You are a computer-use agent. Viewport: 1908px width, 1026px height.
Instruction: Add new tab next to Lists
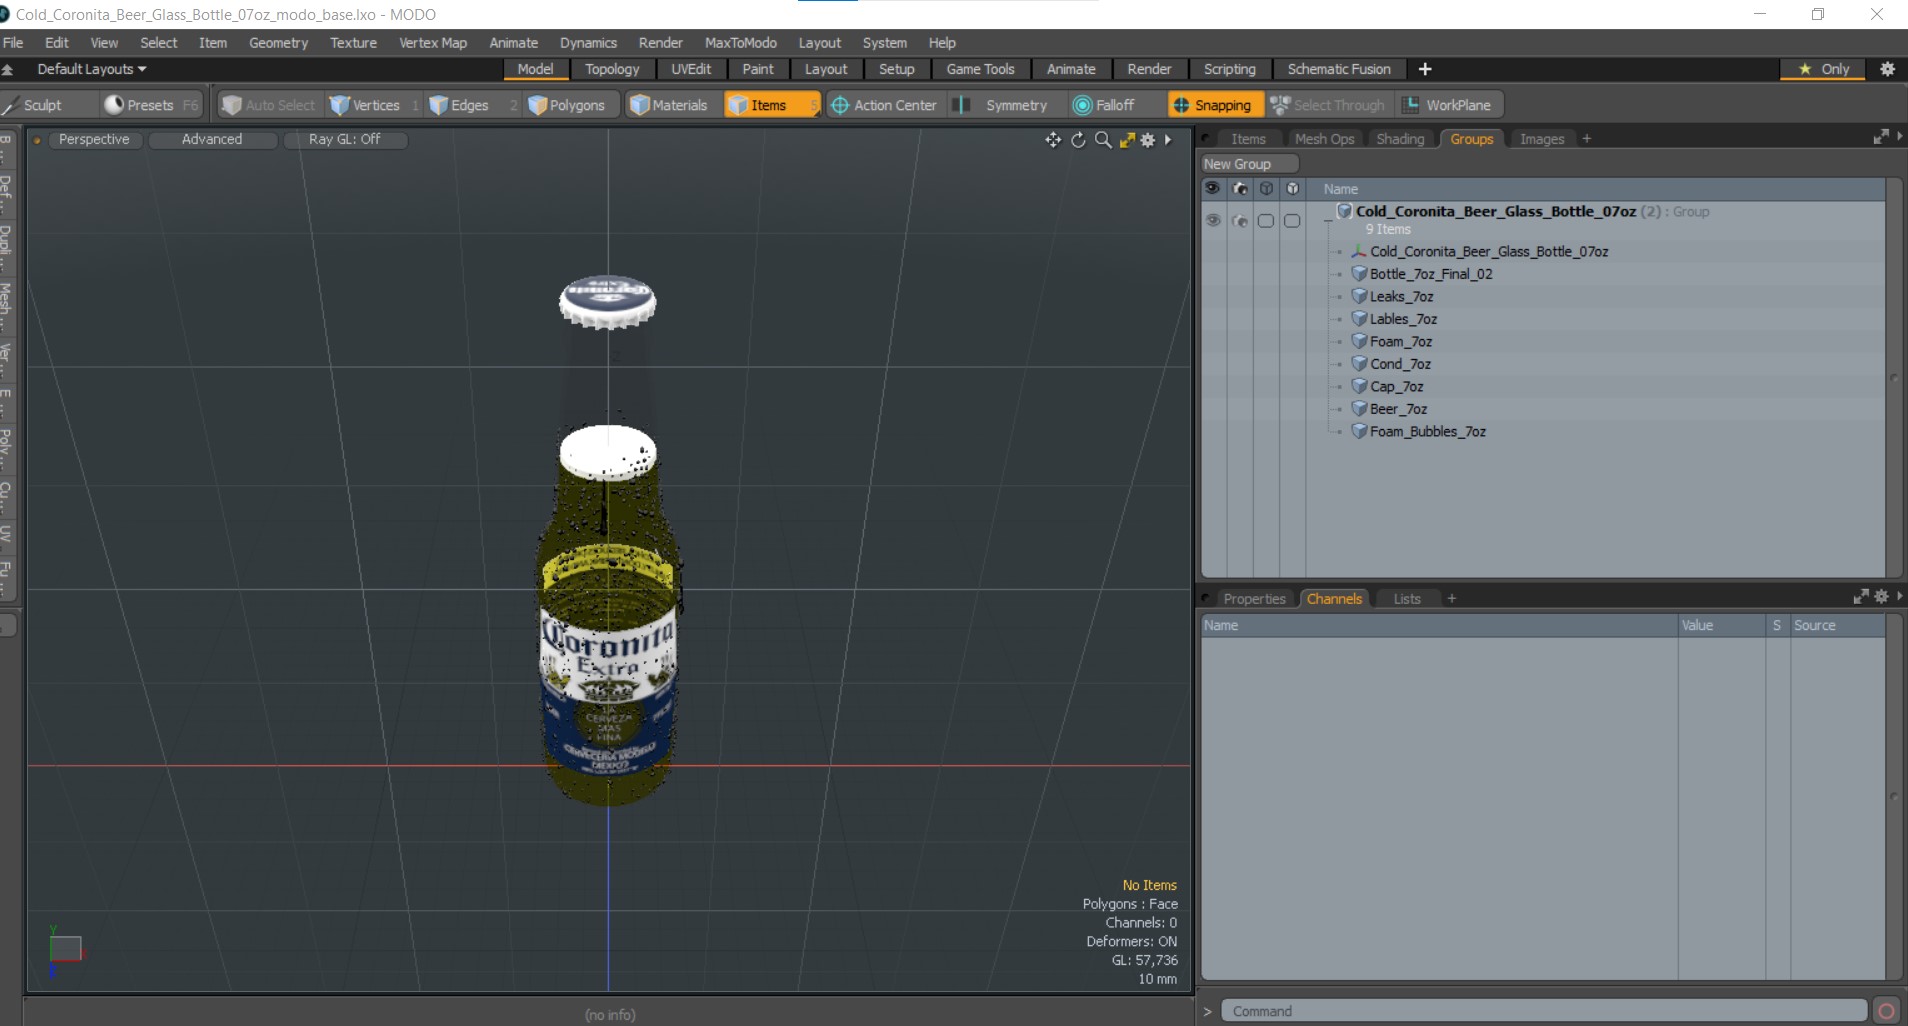(x=1451, y=599)
